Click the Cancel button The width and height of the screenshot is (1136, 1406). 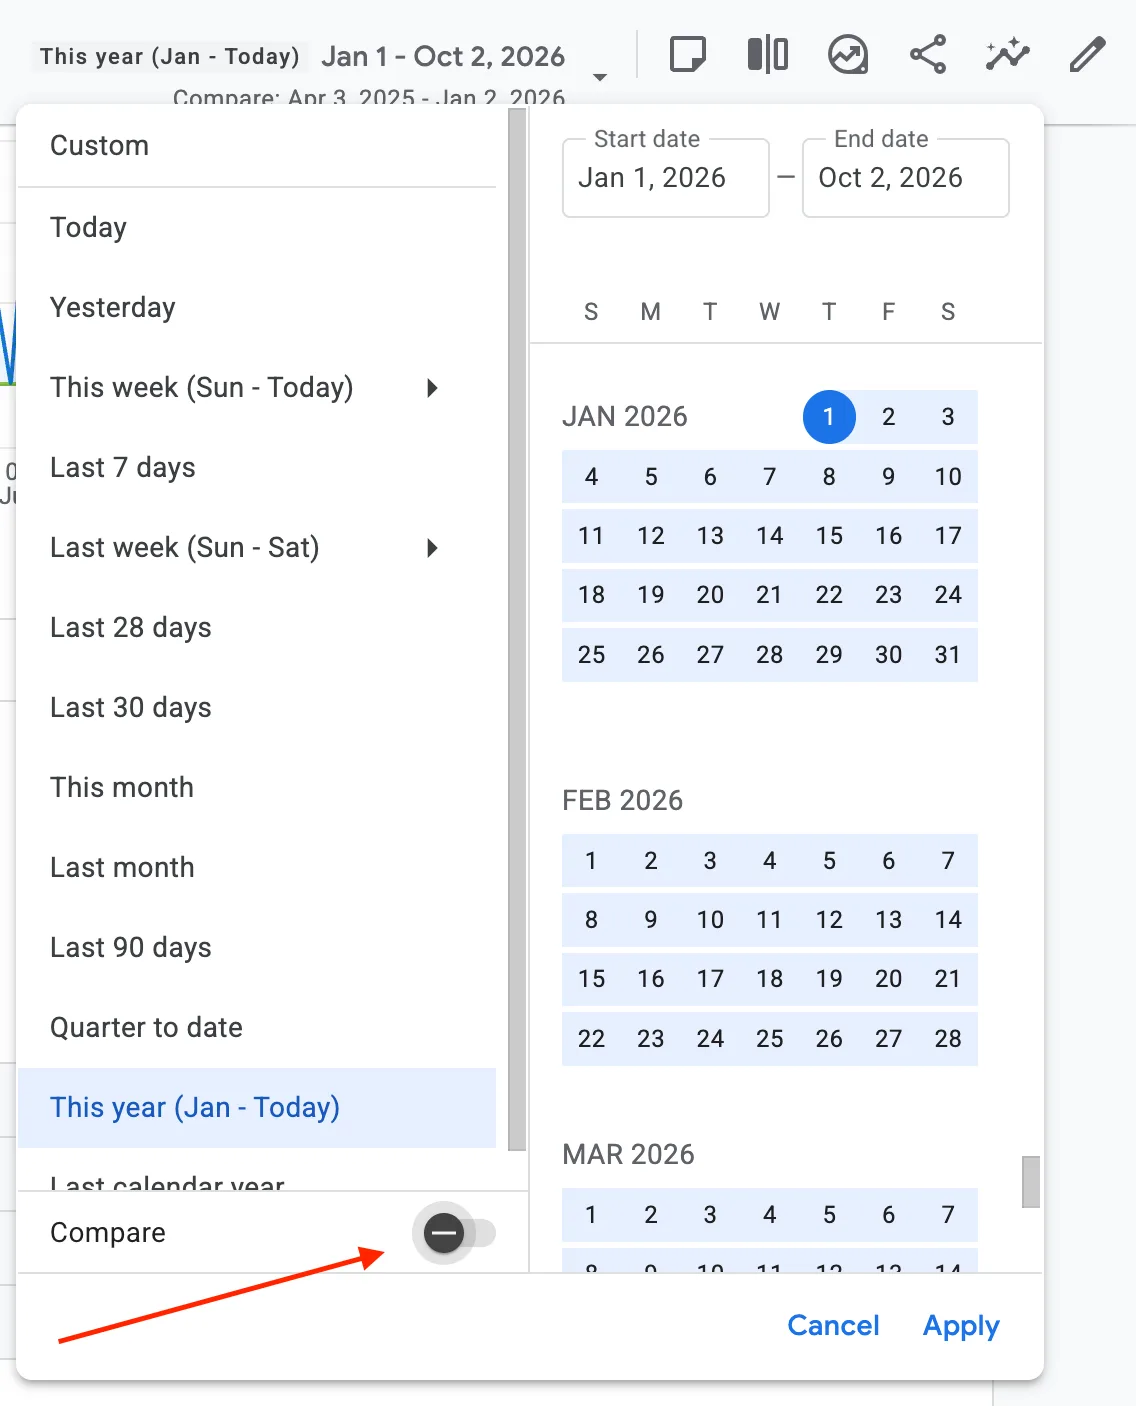click(833, 1326)
